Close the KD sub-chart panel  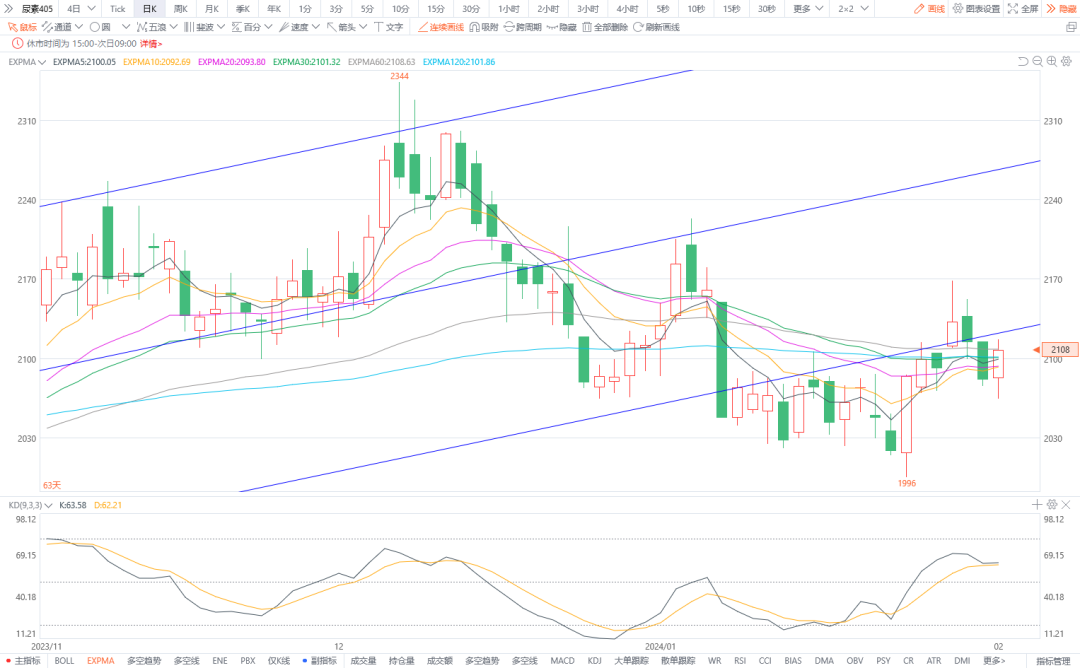coord(1066,505)
